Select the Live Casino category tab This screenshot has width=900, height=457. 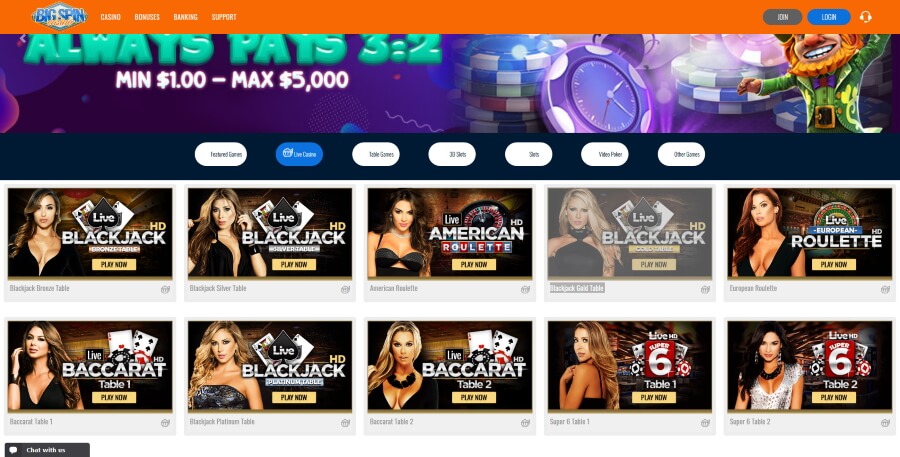[x=299, y=154]
